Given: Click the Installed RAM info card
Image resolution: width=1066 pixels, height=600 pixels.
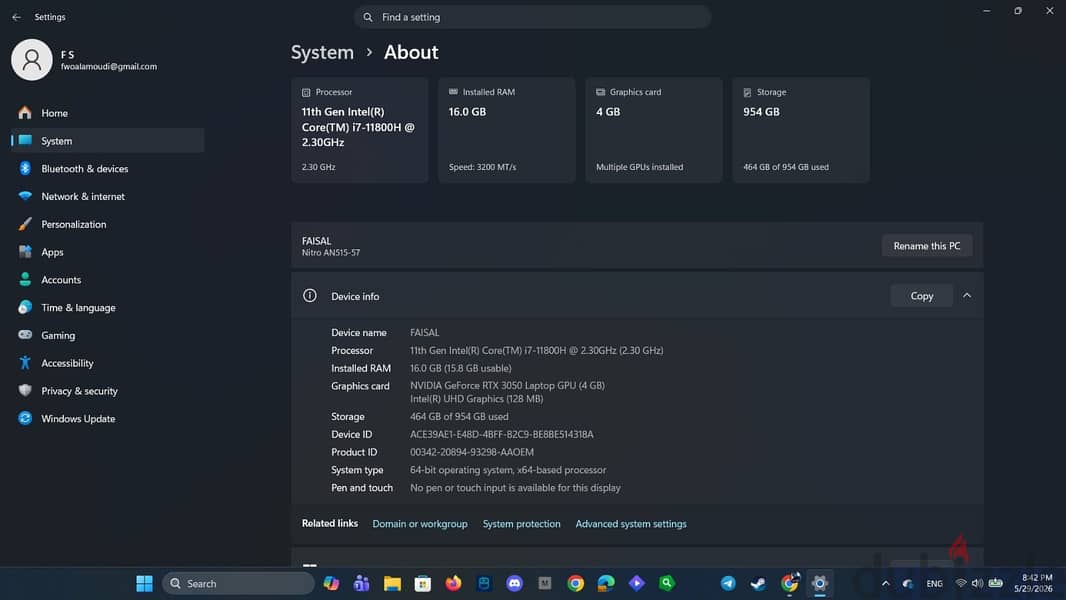Looking at the screenshot, I should (x=506, y=130).
